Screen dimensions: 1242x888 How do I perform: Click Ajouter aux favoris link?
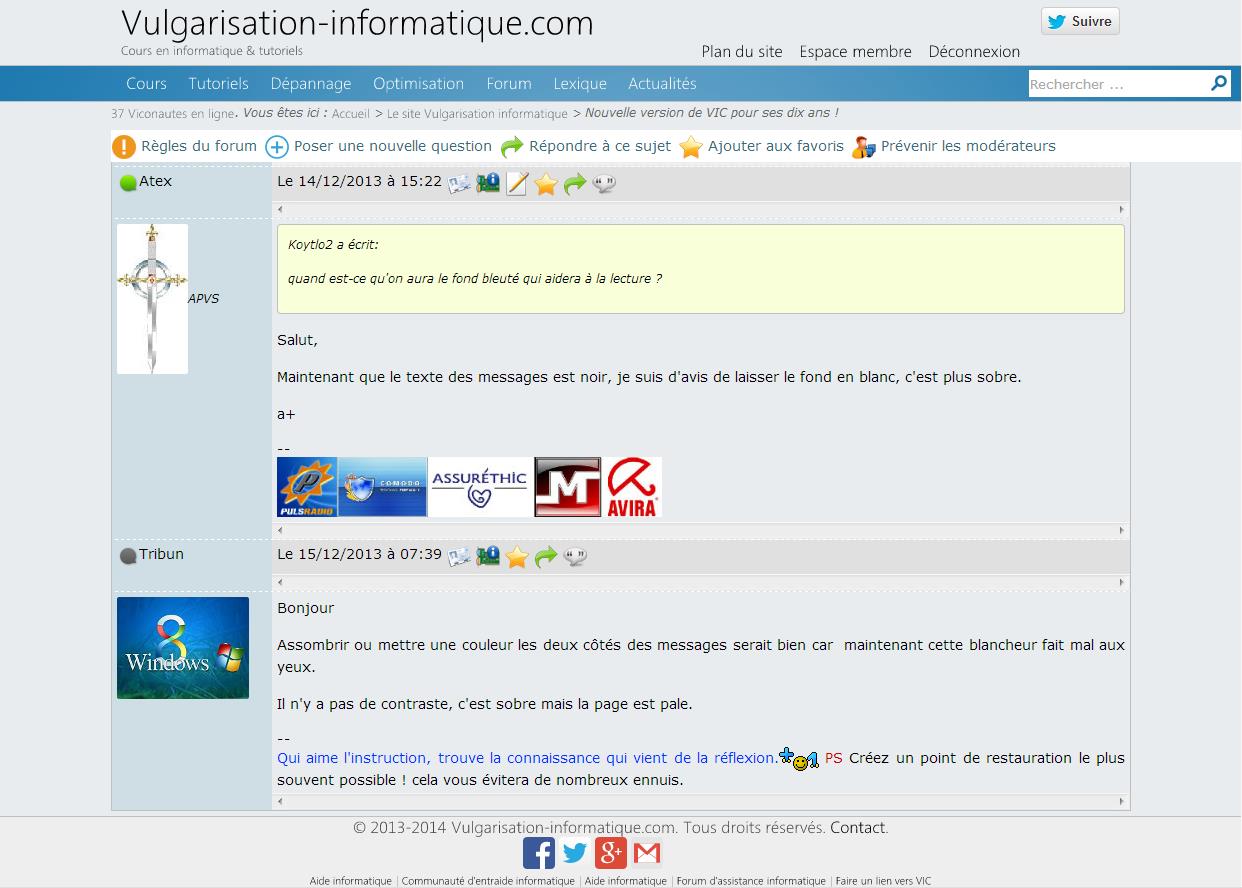pyautogui.click(x=776, y=146)
